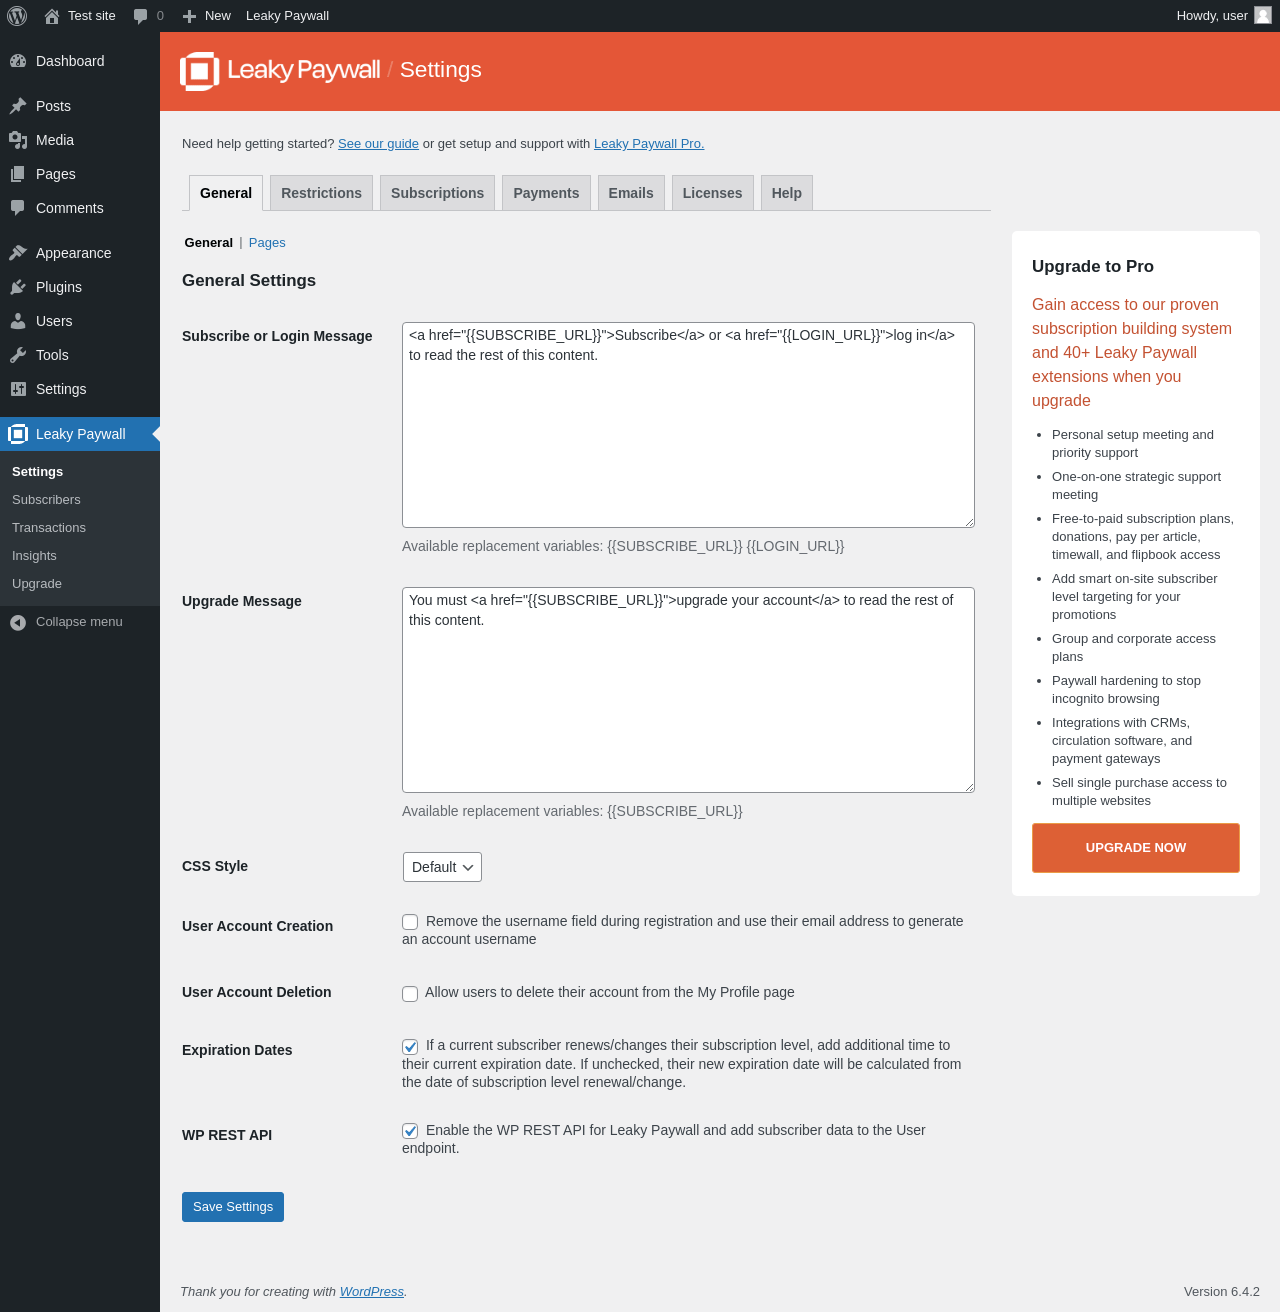Click the Appearance paintbrush icon
The image size is (1280, 1312).
click(x=18, y=253)
